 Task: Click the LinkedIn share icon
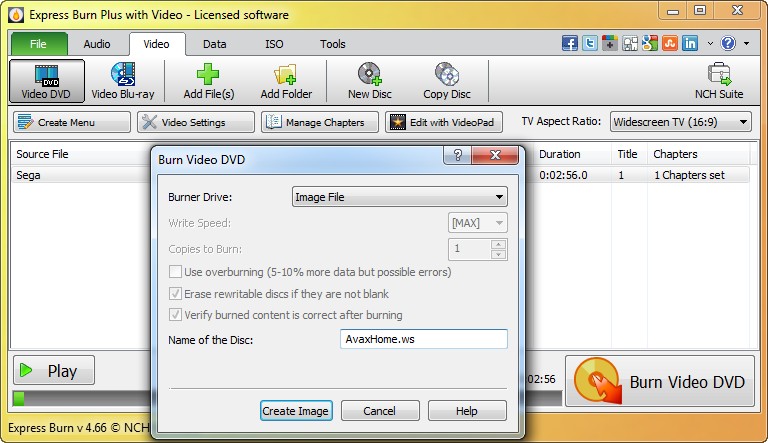pos(690,44)
